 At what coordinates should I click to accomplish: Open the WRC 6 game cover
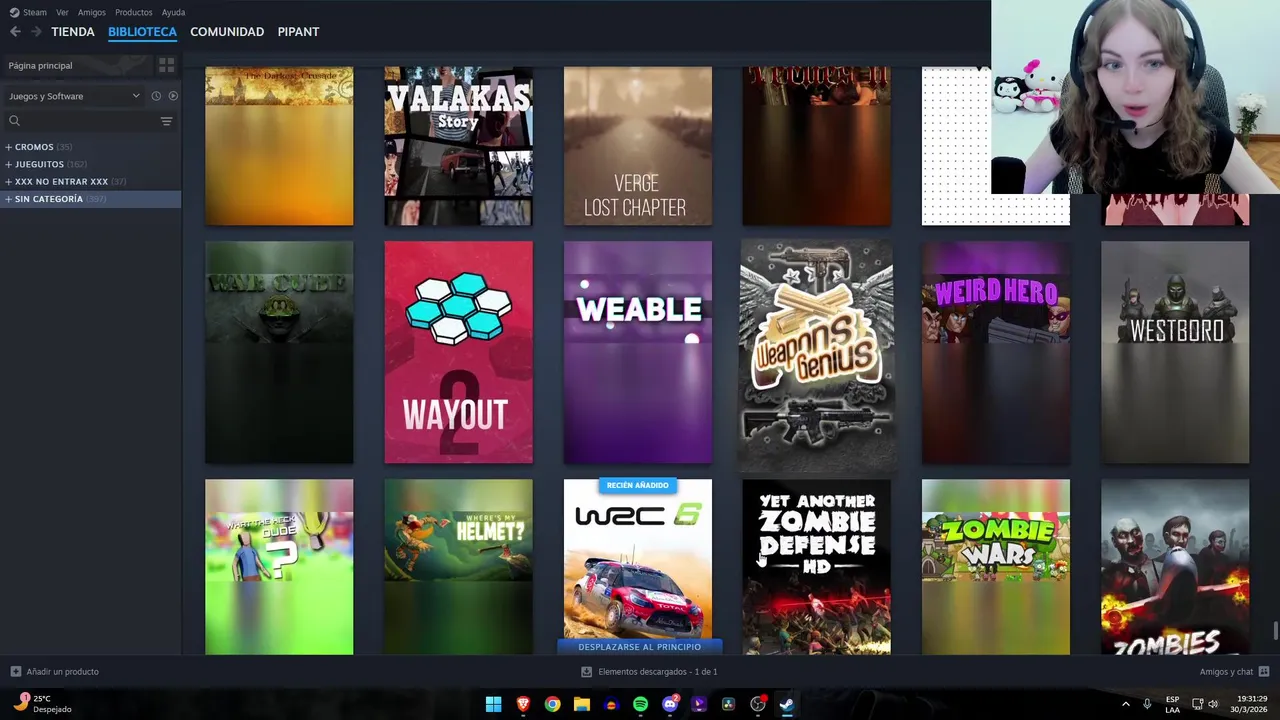click(x=638, y=565)
